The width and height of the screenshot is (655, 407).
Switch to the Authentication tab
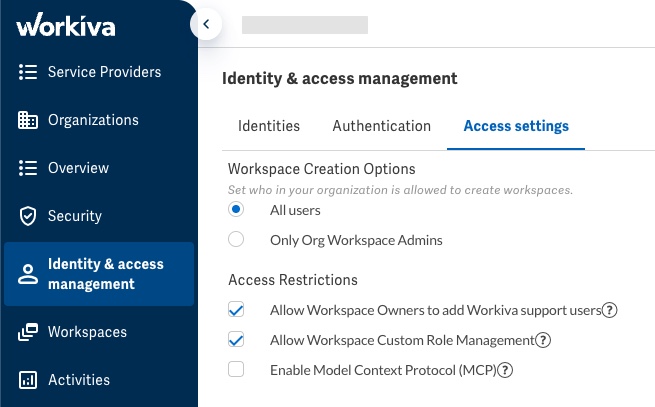(381, 126)
